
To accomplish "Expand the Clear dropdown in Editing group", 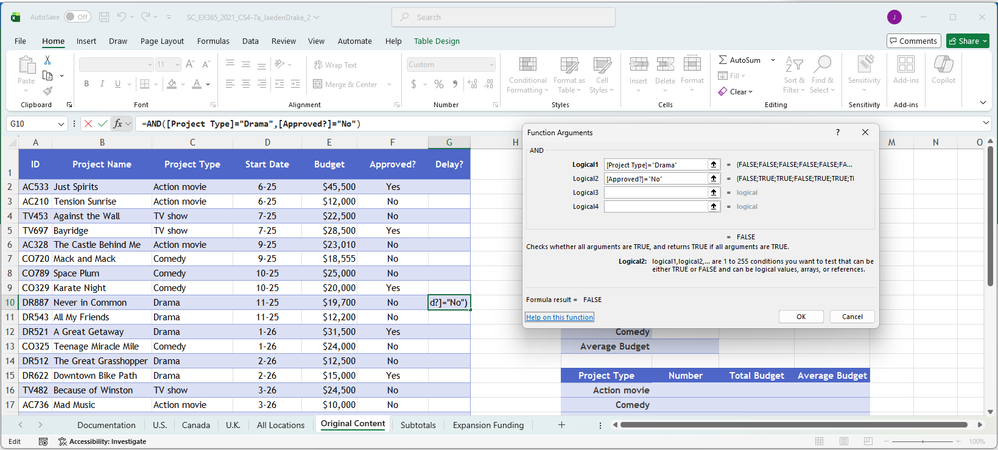I will click(750, 91).
